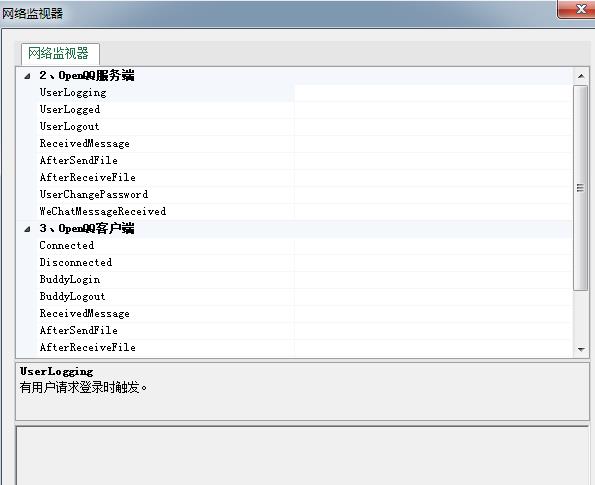Screen dimensions: 595x485
Task: Click the scroll up arrow of the event list
Action: click(x=581, y=76)
